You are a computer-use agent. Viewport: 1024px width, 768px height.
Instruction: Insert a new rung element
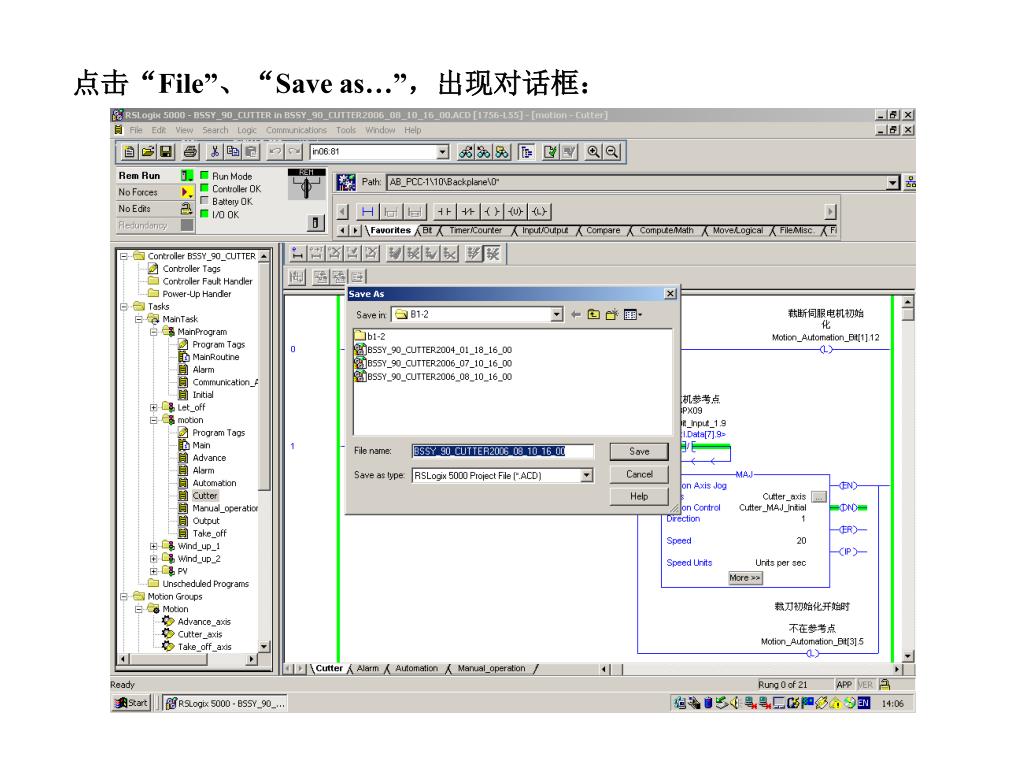[368, 212]
